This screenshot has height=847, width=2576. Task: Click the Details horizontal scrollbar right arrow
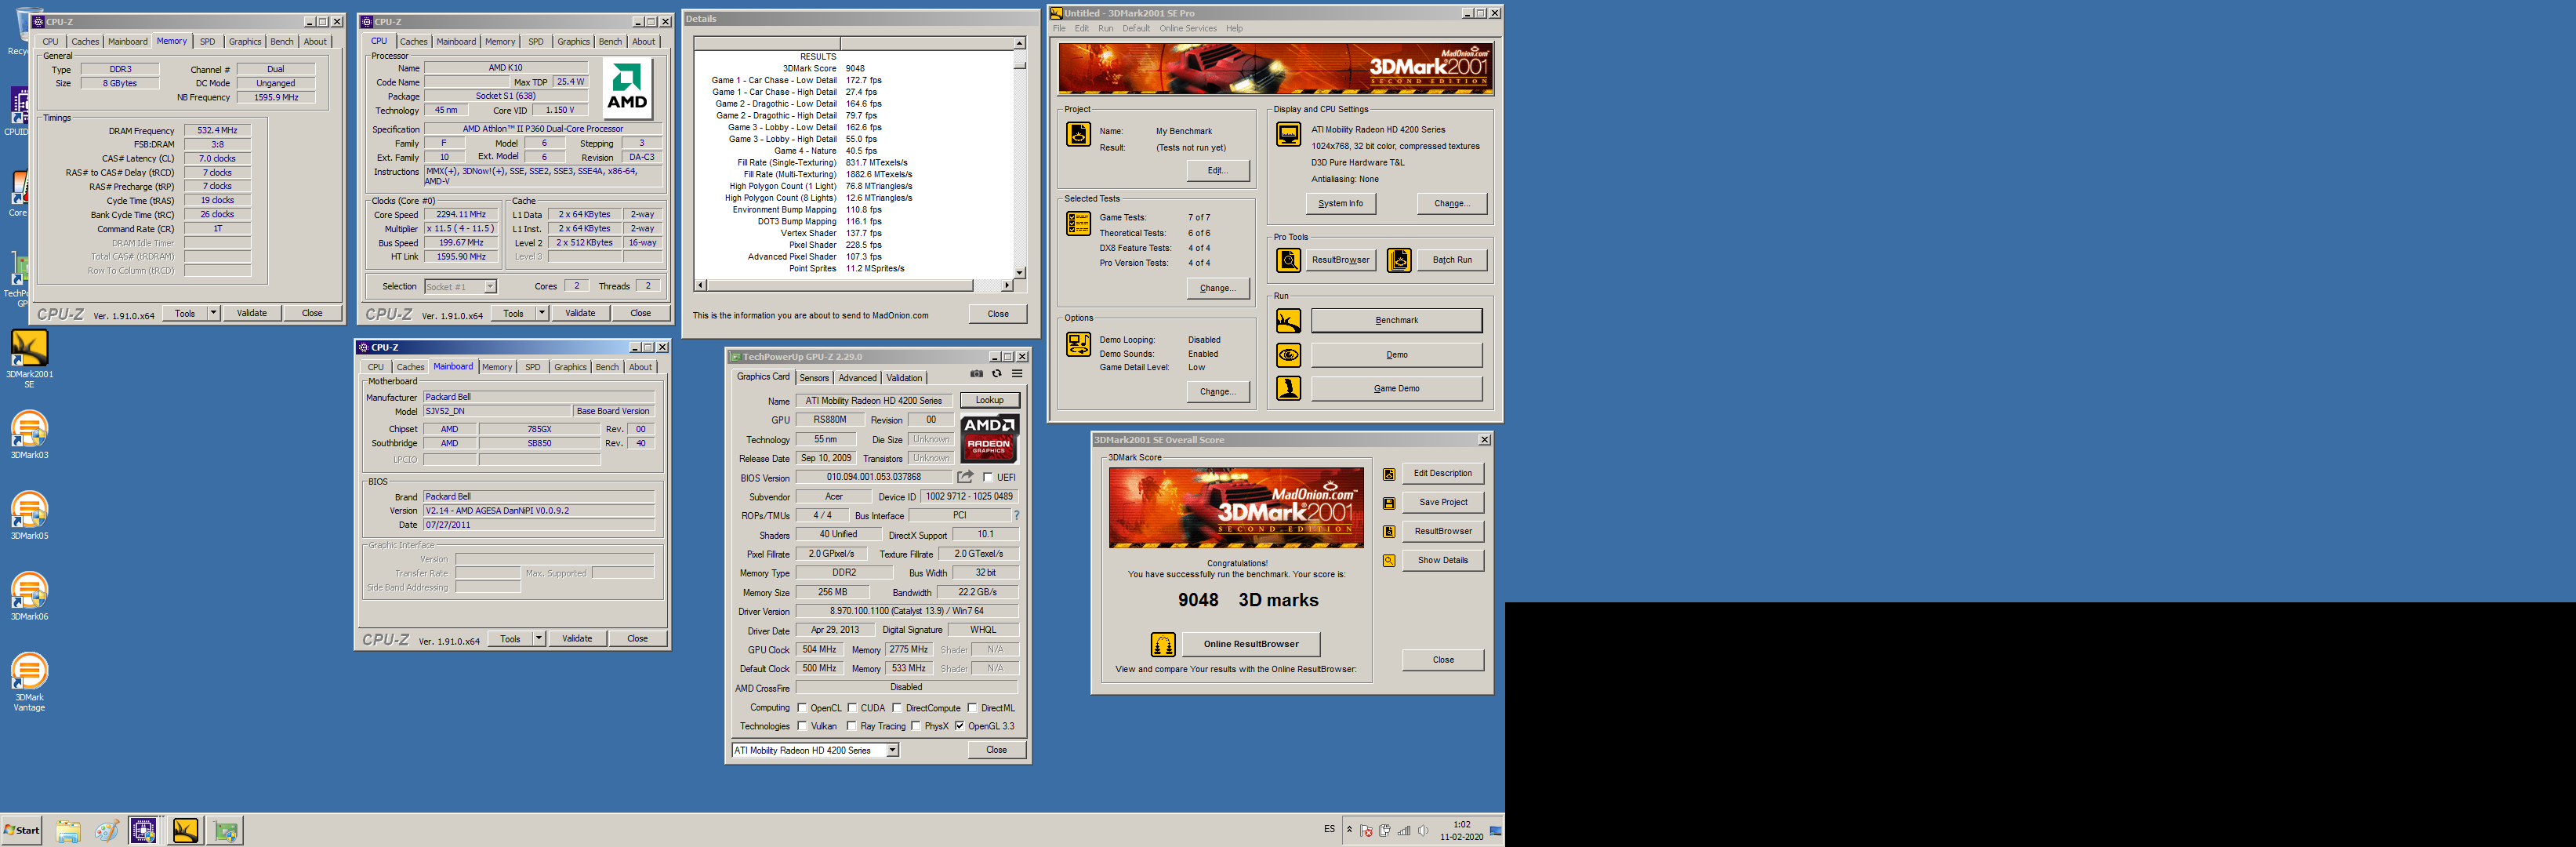pyautogui.click(x=1006, y=285)
